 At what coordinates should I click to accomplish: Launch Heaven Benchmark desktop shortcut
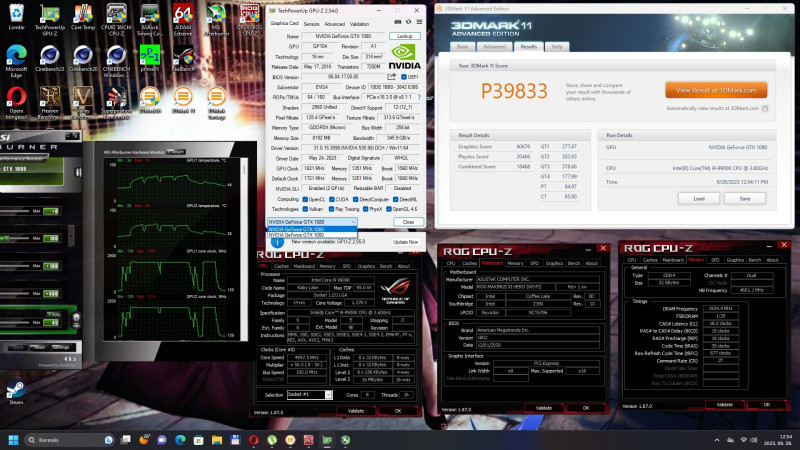coord(49,103)
